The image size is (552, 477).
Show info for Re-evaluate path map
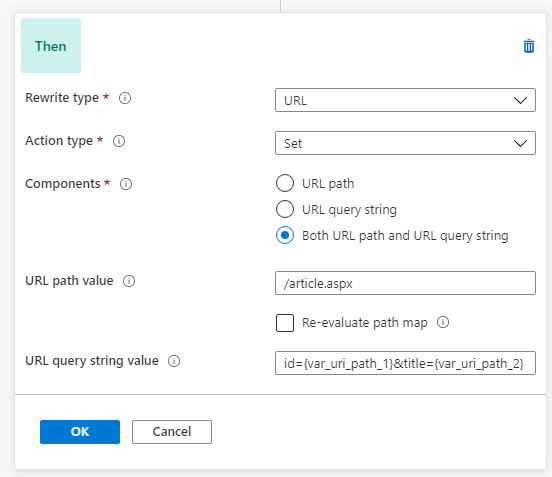pyautogui.click(x=443, y=322)
